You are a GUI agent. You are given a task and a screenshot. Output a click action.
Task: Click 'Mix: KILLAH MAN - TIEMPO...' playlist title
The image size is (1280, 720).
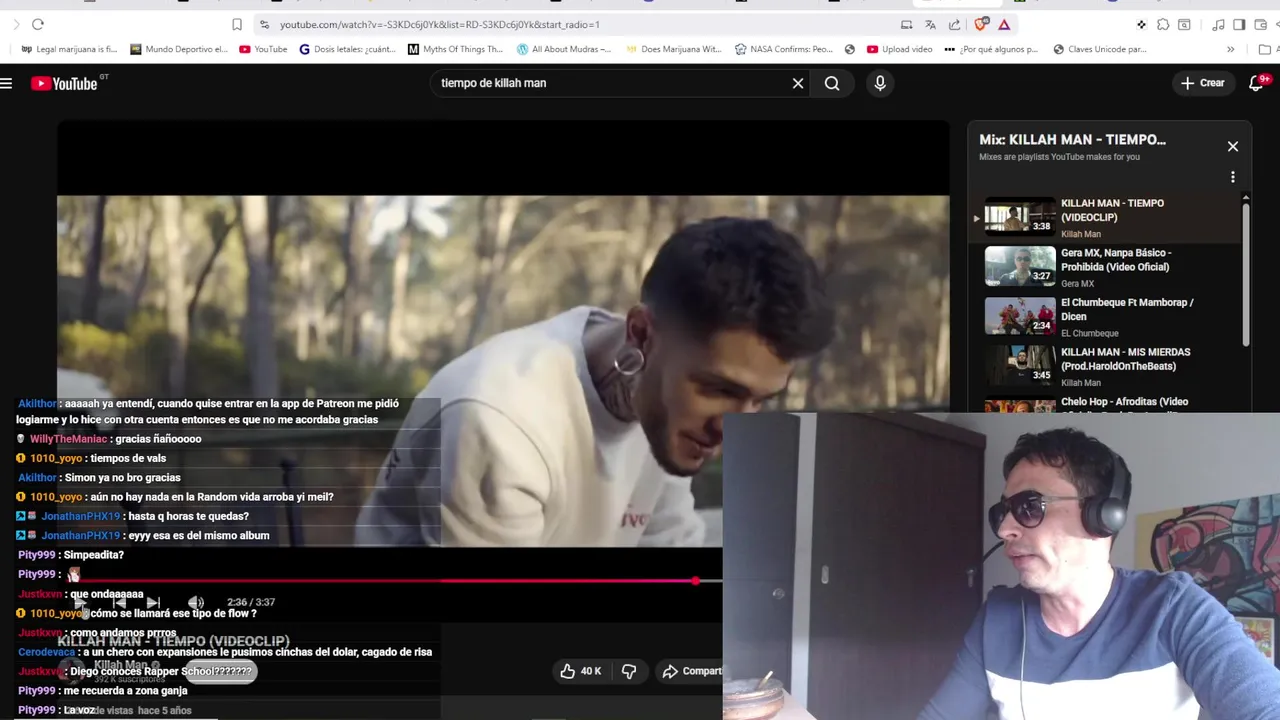pyautogui.click(x=1072, y=140)
